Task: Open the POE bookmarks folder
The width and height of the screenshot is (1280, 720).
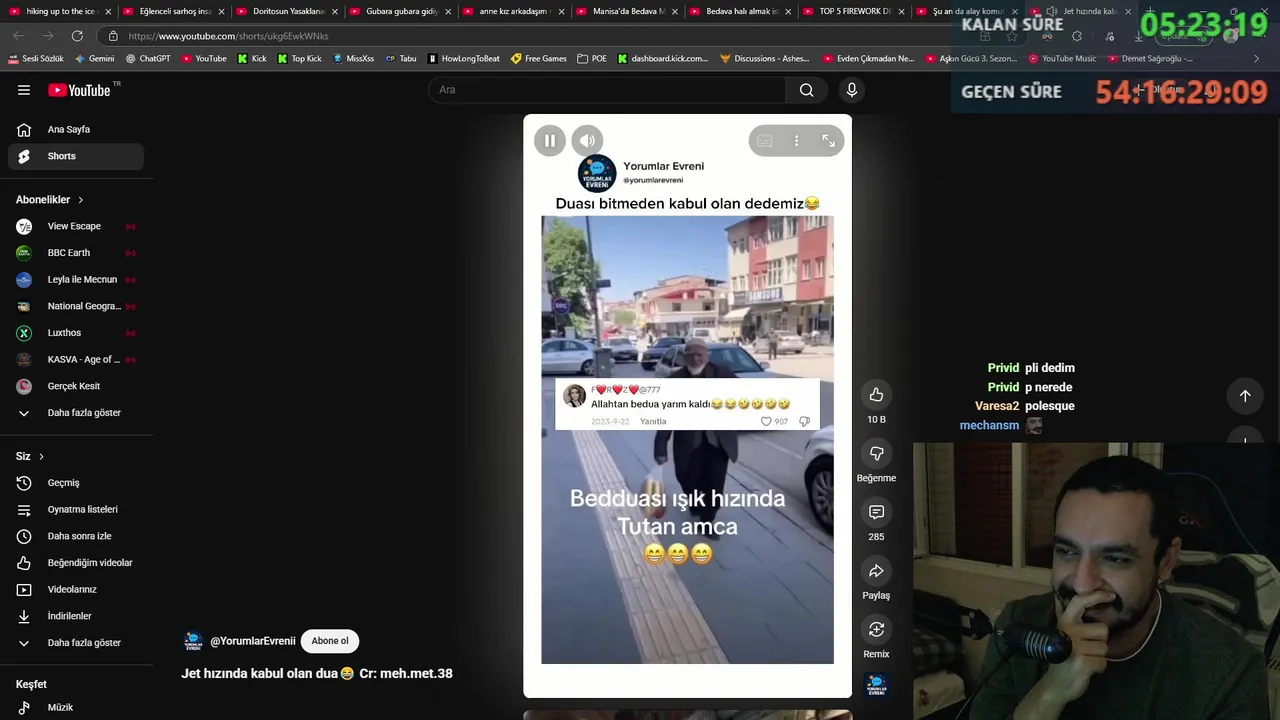Action: [592, 59]
